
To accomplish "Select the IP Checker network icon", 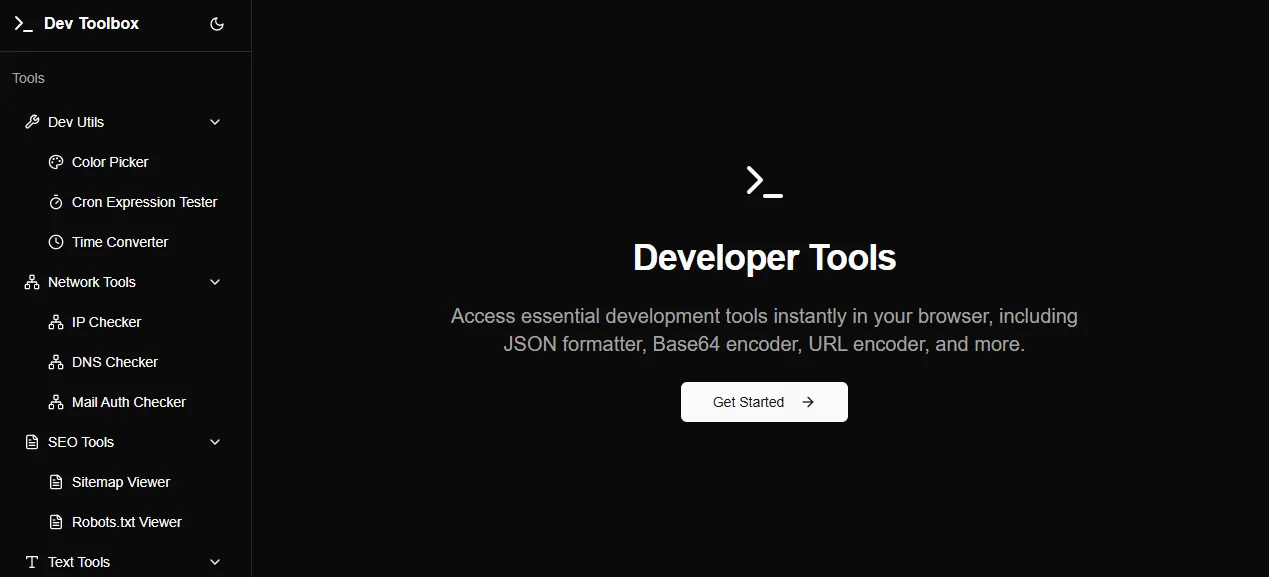I will [56, 321].
